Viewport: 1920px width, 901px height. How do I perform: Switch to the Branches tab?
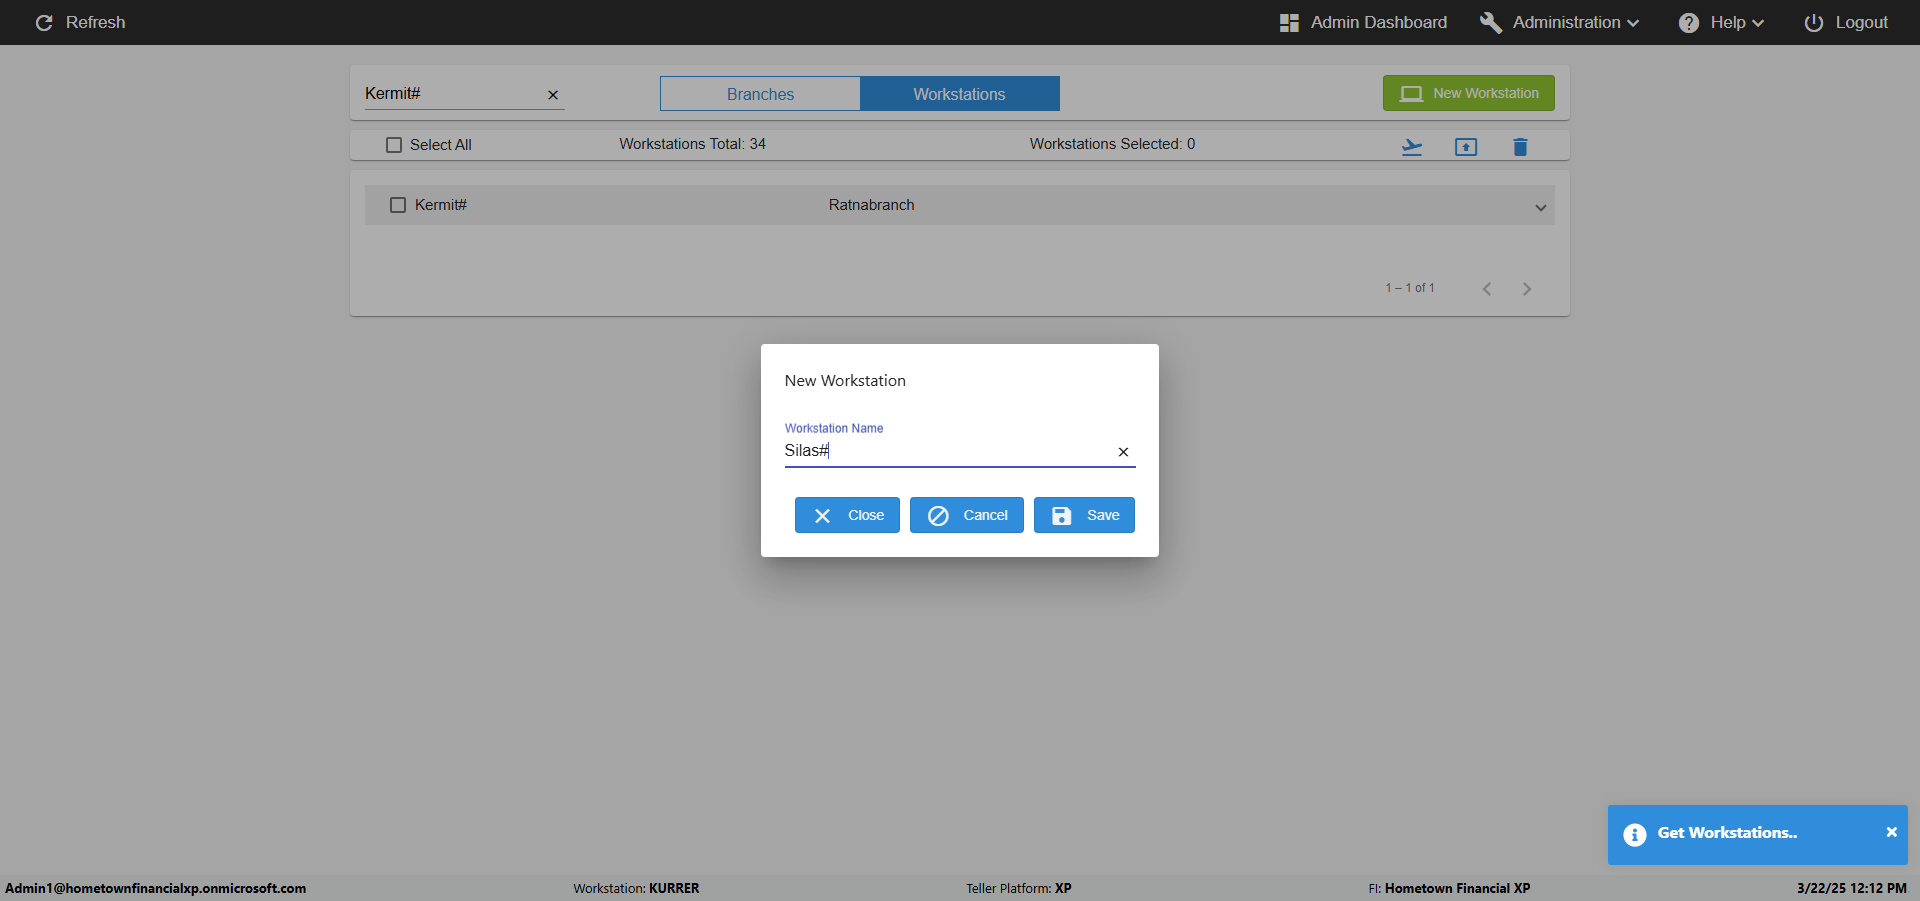(x=760, y=94)
